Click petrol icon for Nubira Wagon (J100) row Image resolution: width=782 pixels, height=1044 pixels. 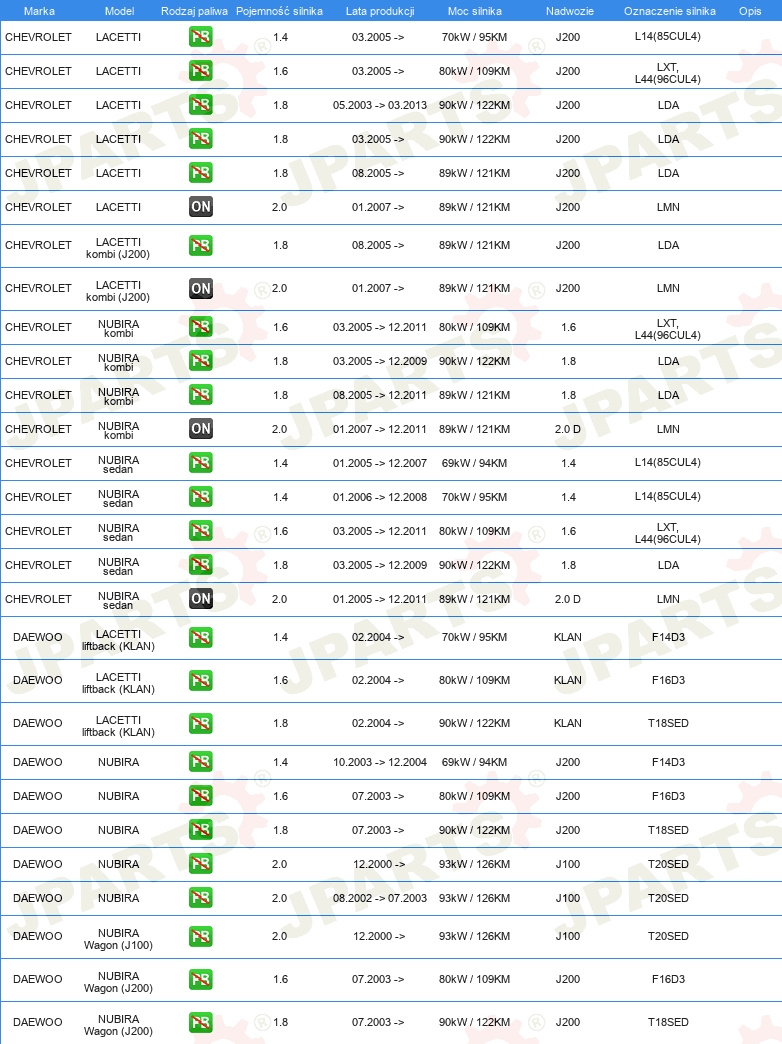point(200,936)
